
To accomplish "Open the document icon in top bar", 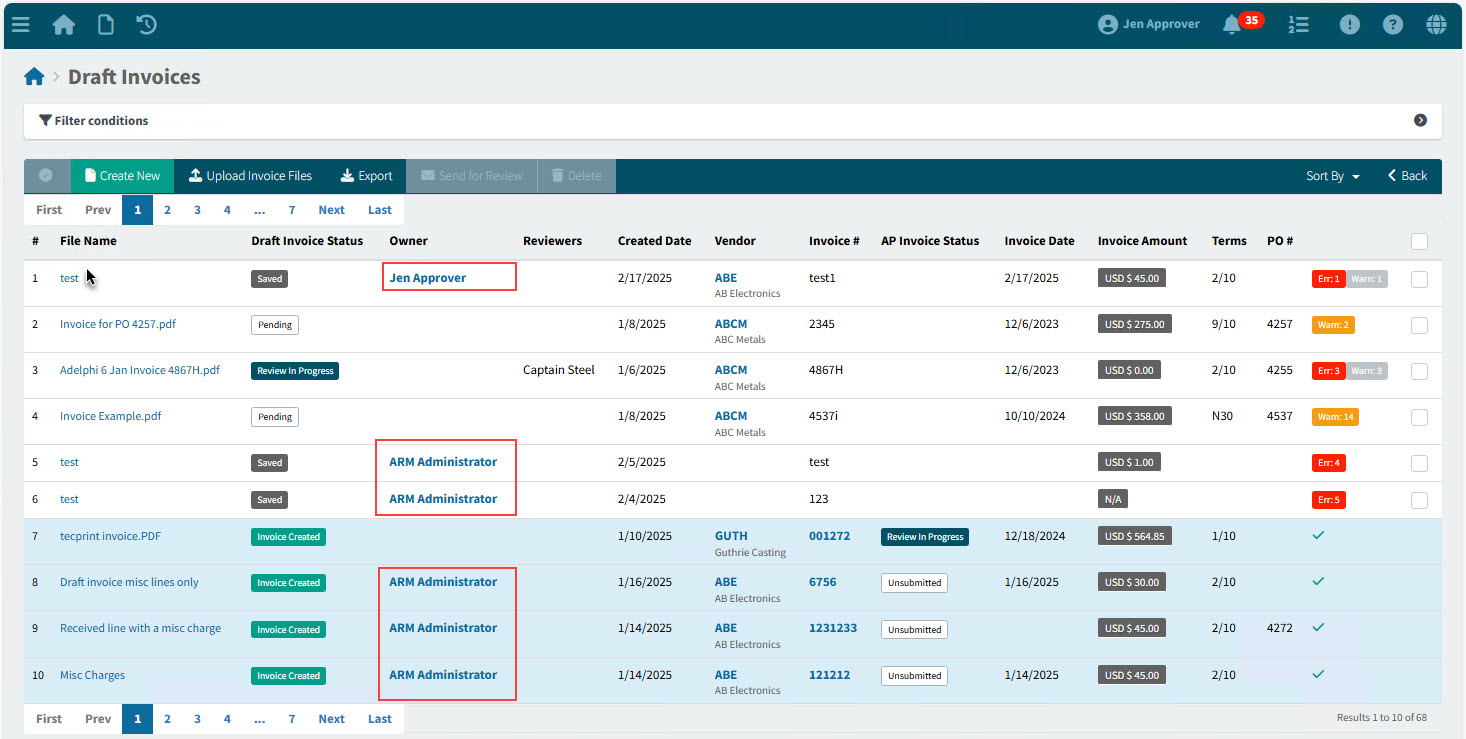I will (105, 25).
